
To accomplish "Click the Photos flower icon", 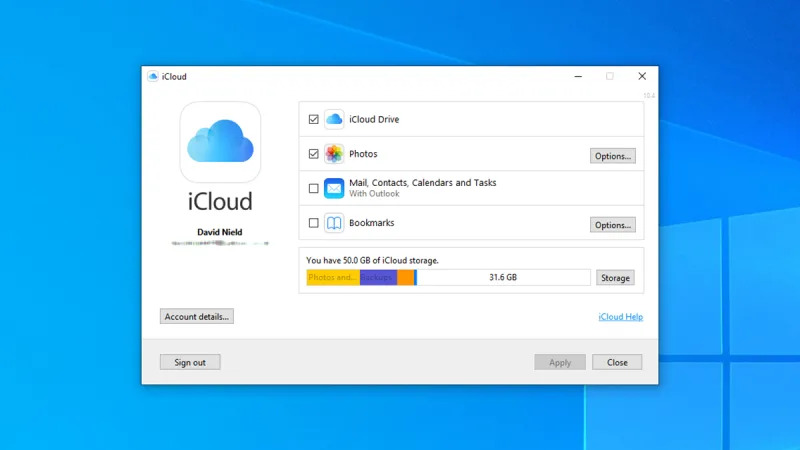I will pos(334,154).
